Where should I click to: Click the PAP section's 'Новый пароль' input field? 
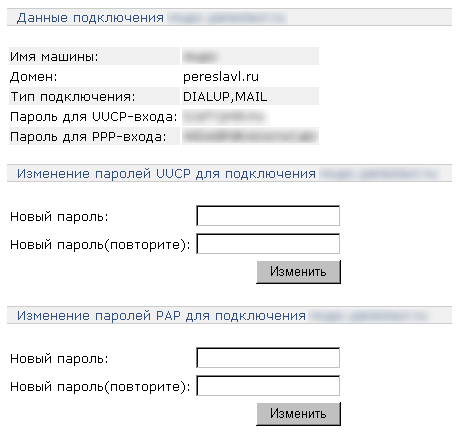coord(268,358)
